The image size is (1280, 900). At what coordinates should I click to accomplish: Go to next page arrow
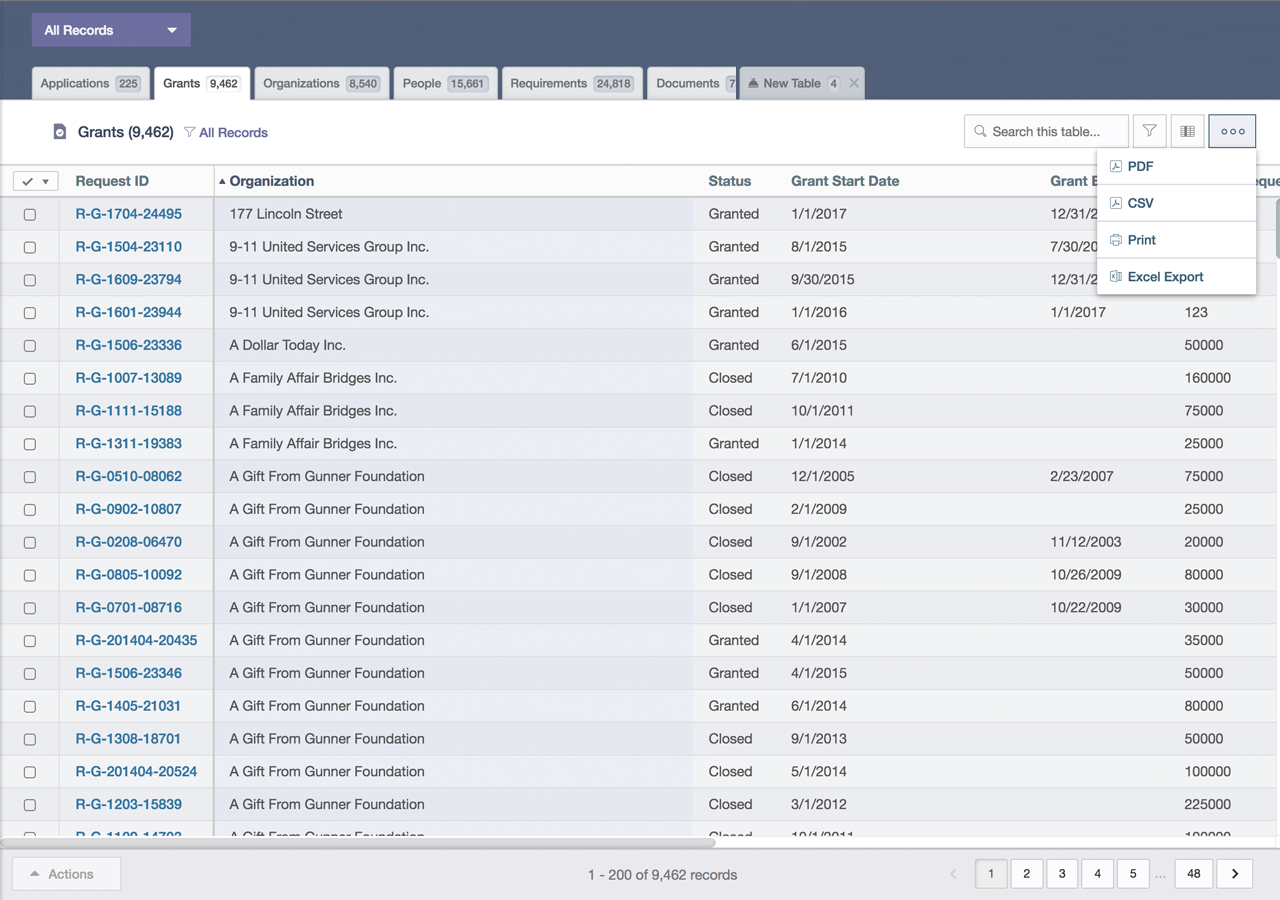[1235, 874]
